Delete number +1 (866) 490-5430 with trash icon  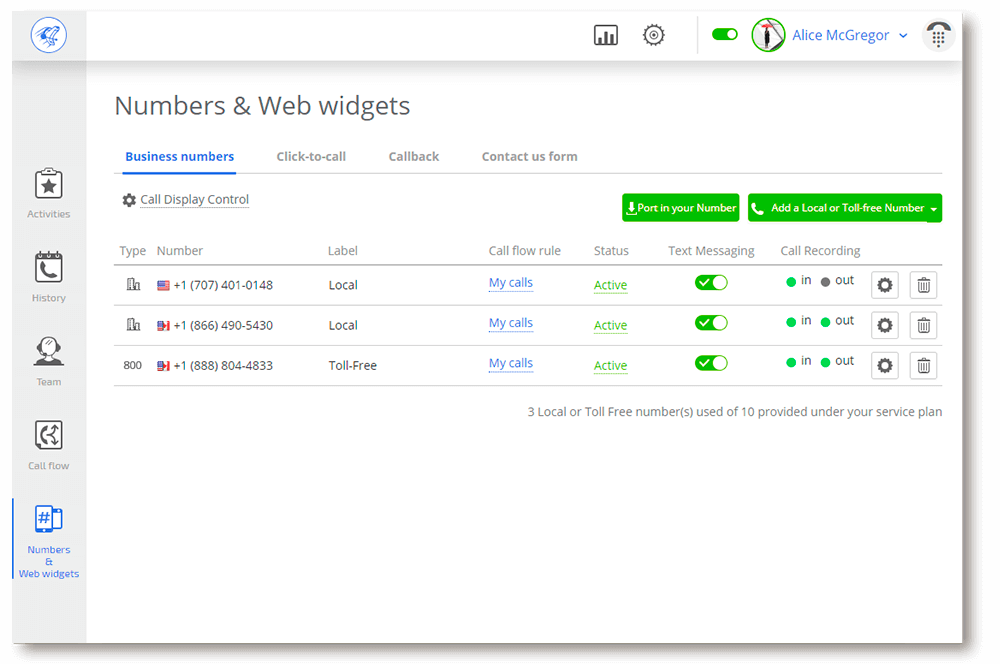tap(923, 325)
